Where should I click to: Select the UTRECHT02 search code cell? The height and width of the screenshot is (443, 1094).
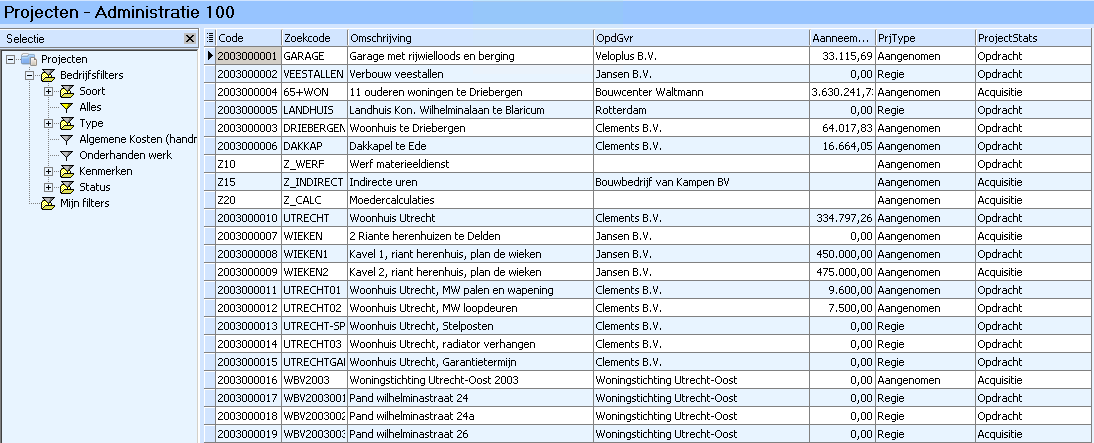coord(314,308)
